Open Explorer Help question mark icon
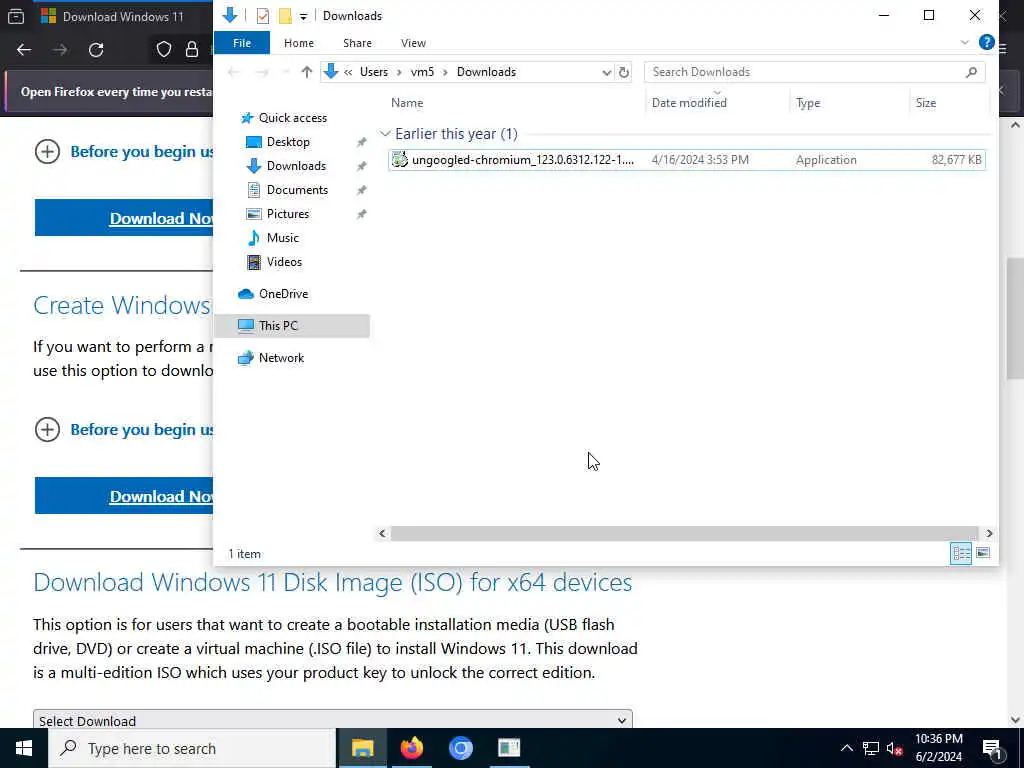The width and height of the screenshot is (1024, 768). 986,42
